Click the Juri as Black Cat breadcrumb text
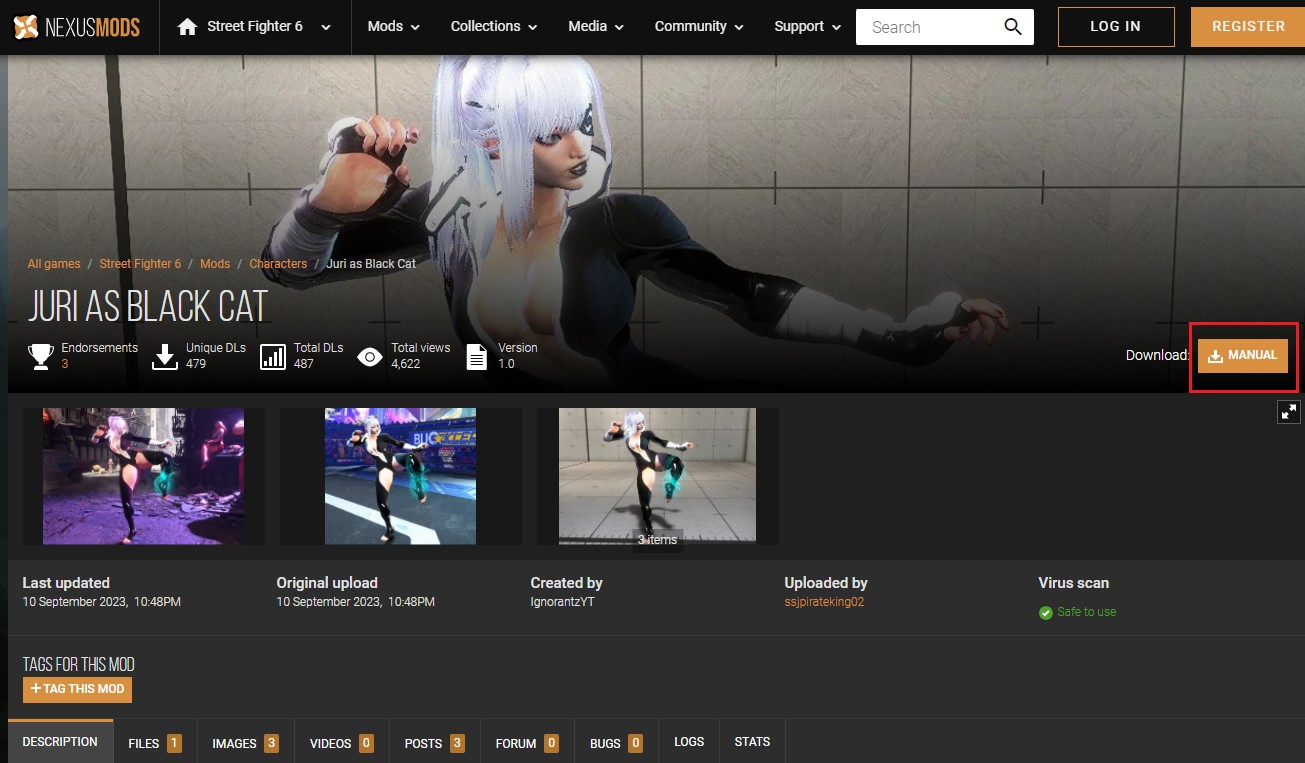The image size is (1305, 763). point(371,264)
